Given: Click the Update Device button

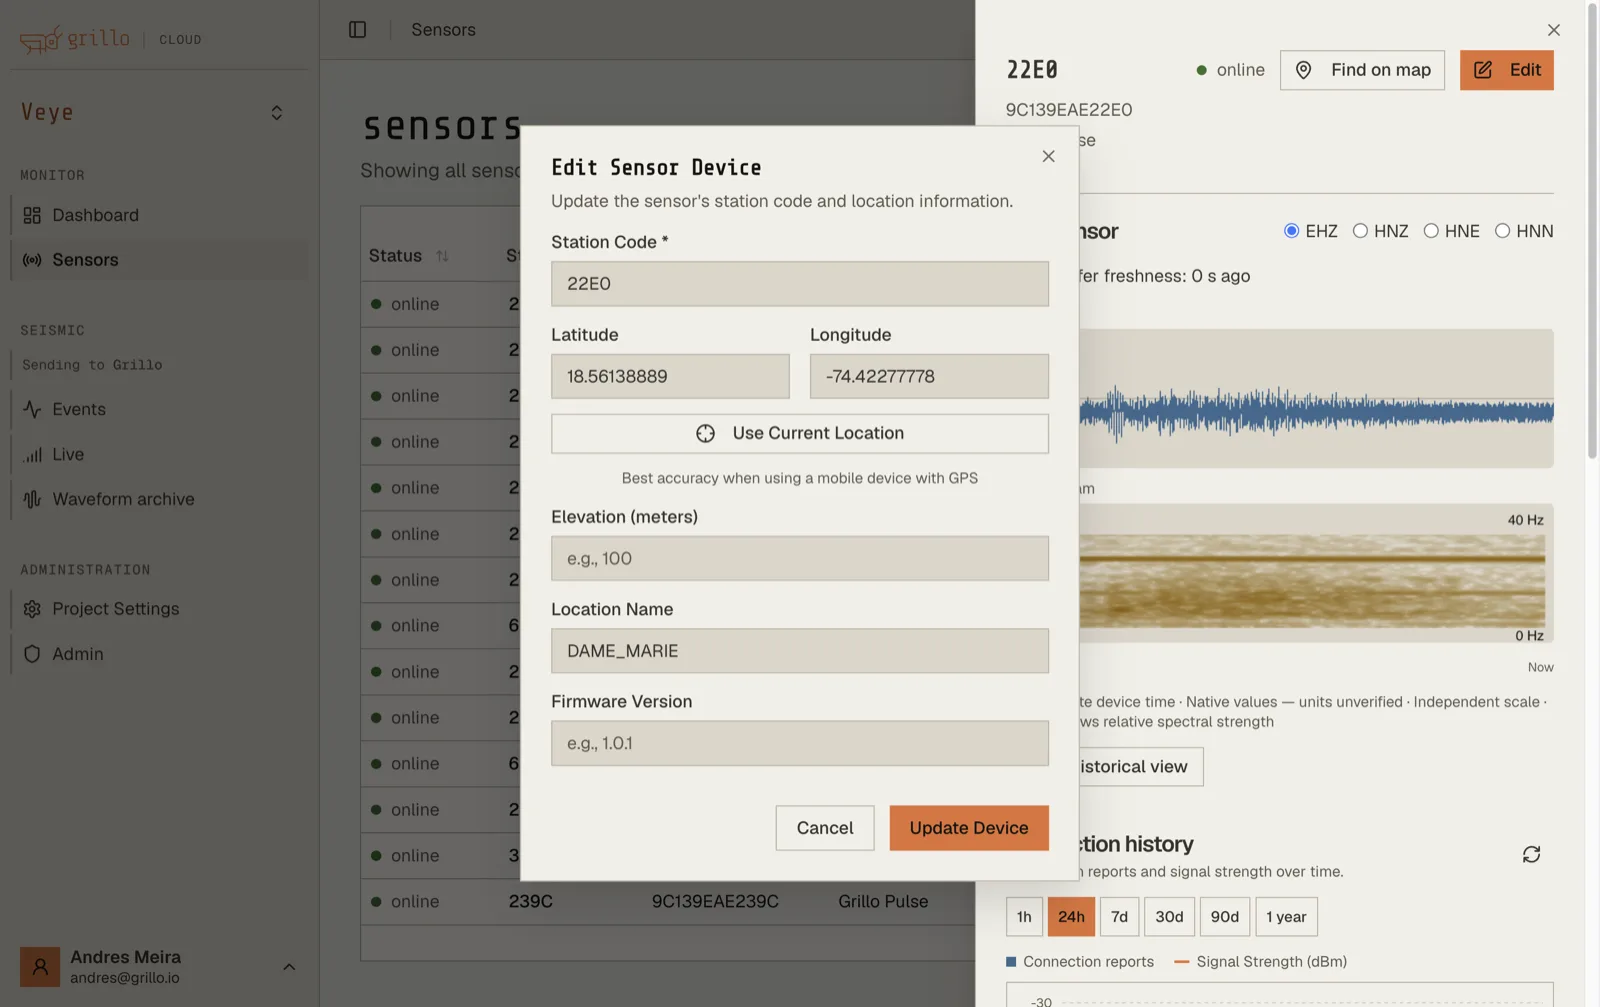Looking at the screenshot, I should coord(969,828).
